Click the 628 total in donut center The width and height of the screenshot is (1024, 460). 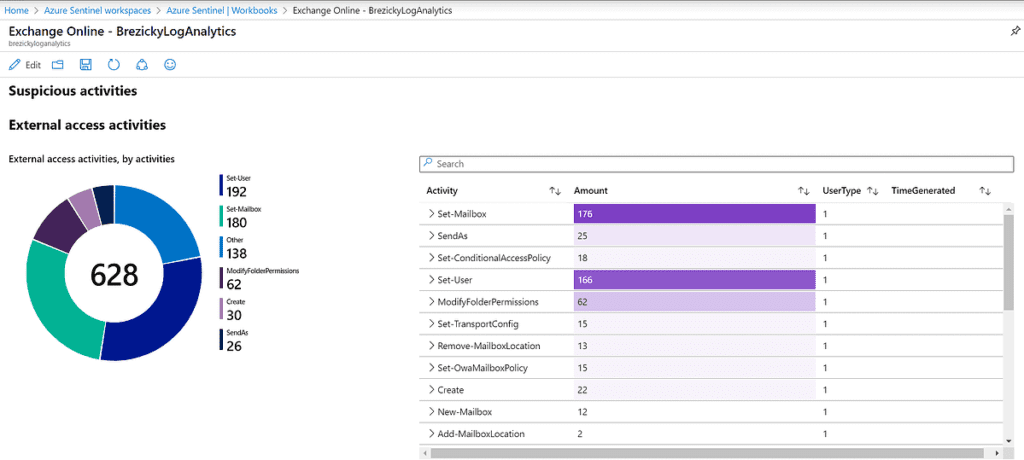pos(114,274)
